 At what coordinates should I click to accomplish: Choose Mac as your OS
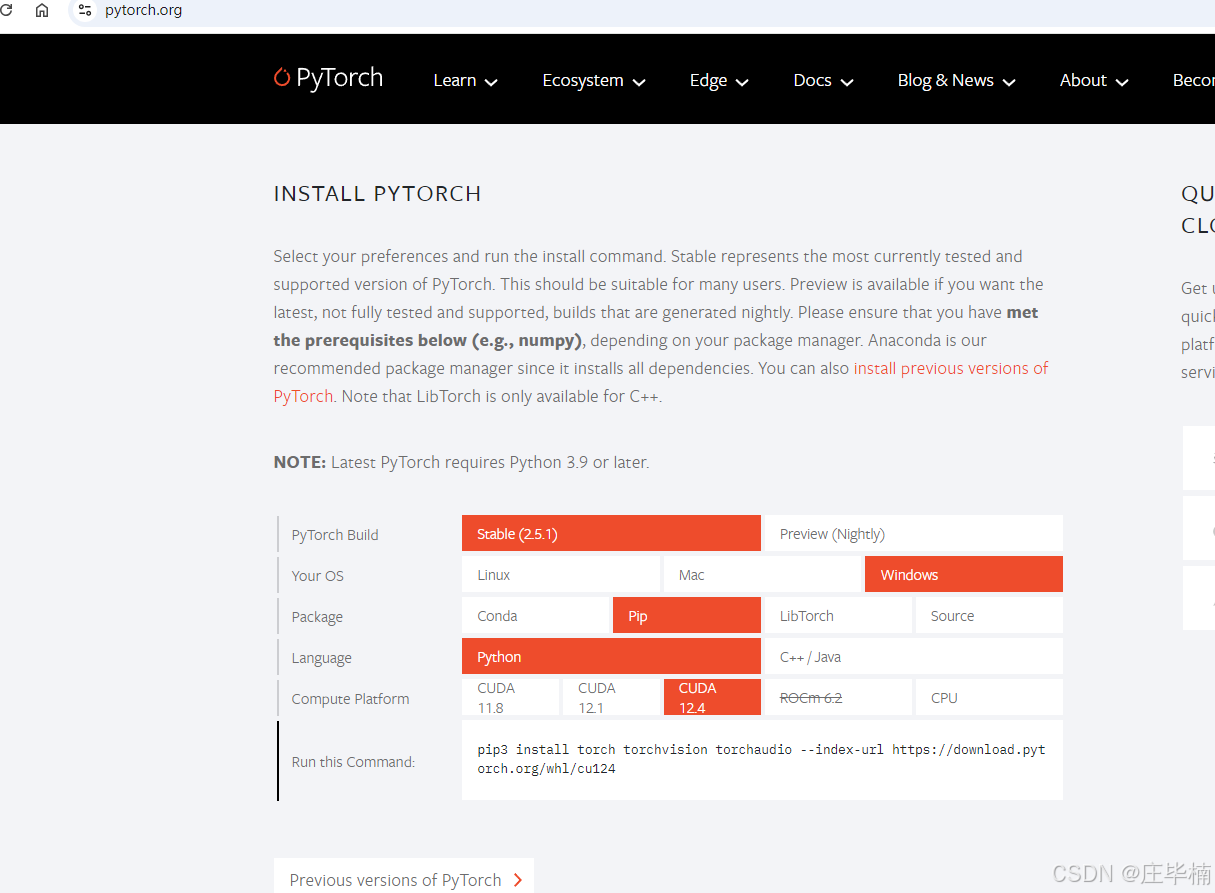pos(762,575)
